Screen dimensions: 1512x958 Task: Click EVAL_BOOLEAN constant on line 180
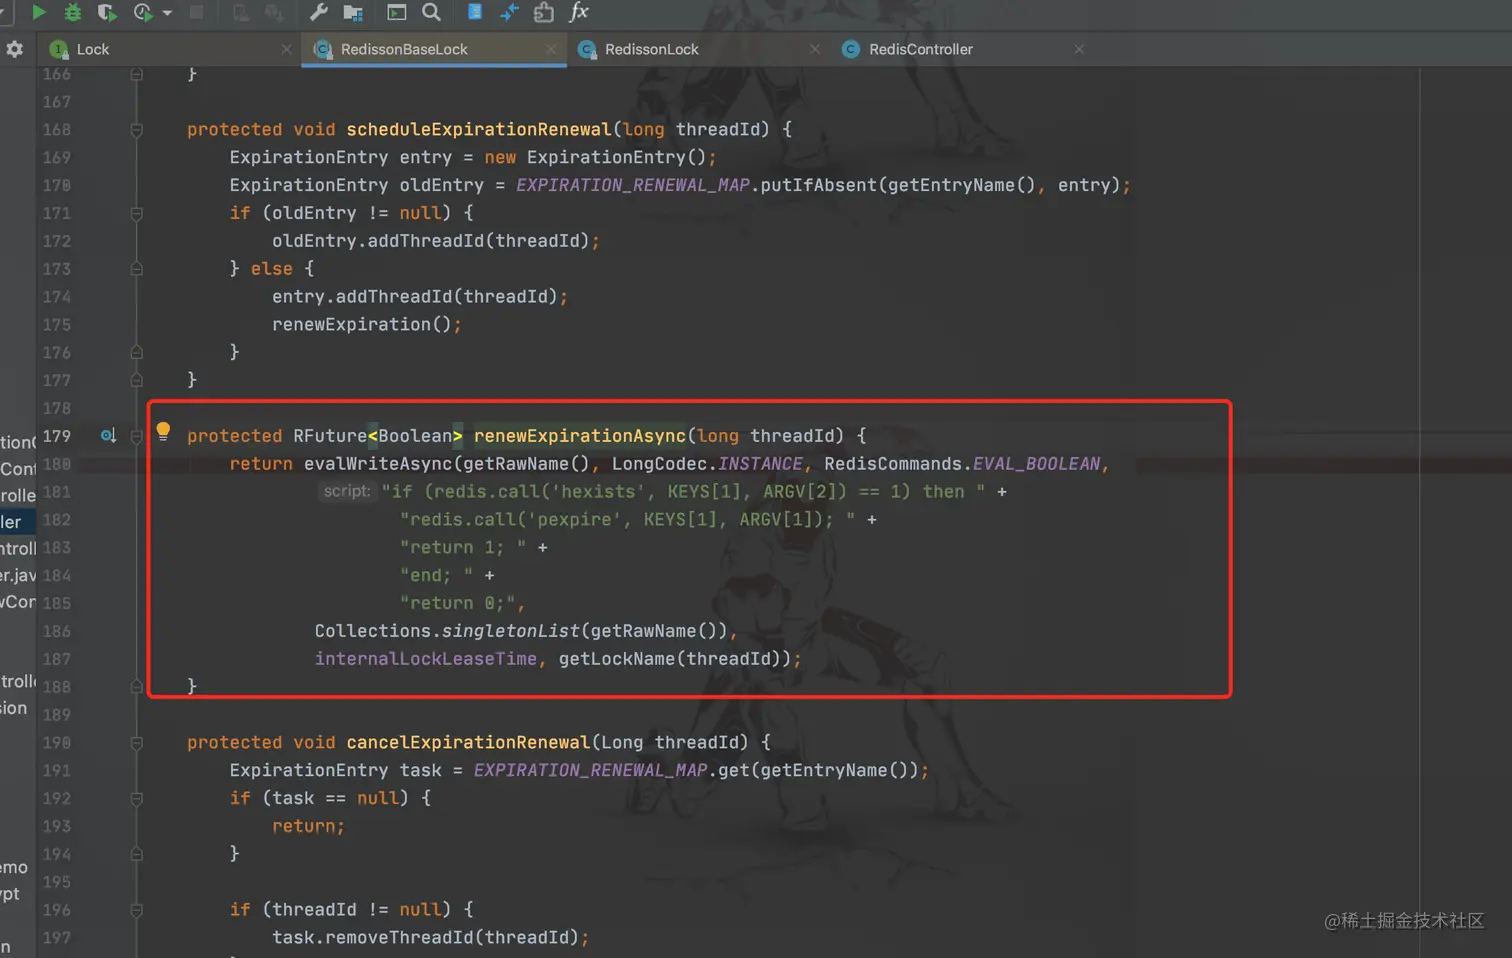click(x=1036, y=464)
